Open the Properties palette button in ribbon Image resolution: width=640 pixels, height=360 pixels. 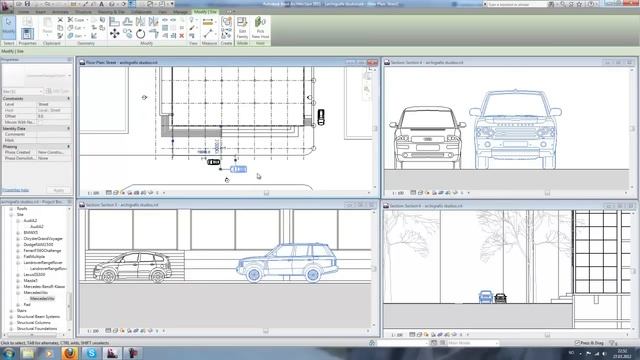[27, 33]
